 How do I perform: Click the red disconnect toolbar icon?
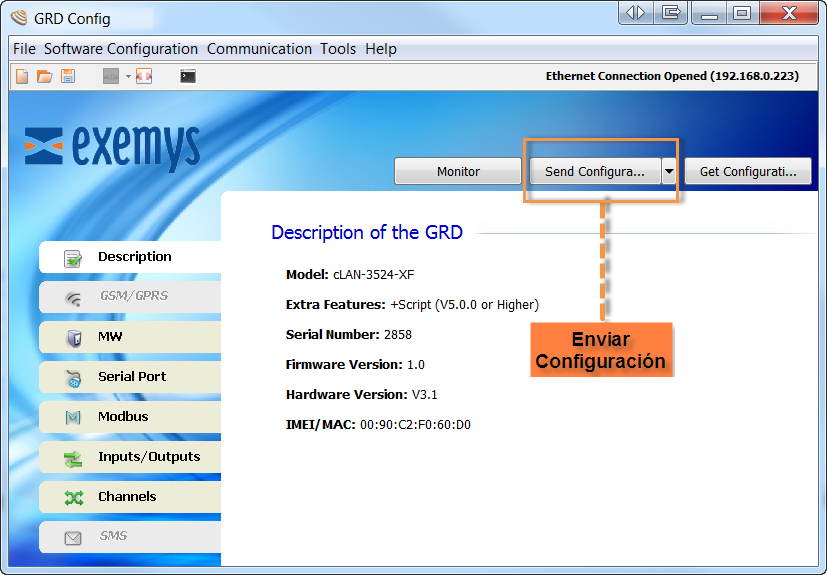point(144,76)
